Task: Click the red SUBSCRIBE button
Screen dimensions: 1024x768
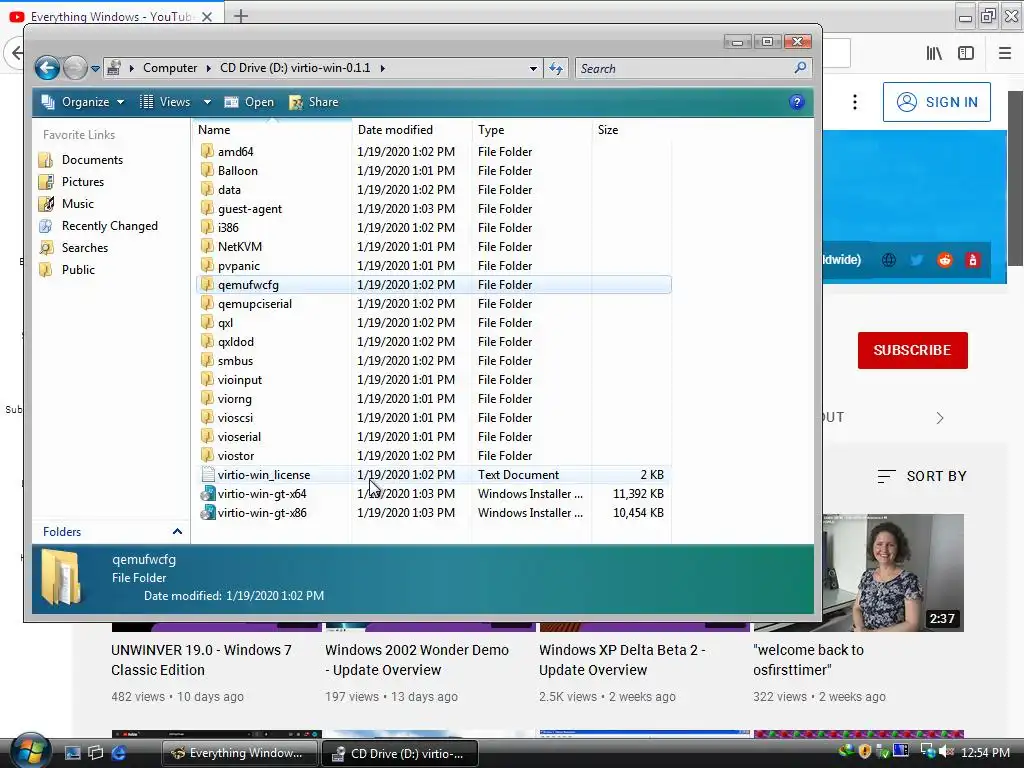Action: 912,350
